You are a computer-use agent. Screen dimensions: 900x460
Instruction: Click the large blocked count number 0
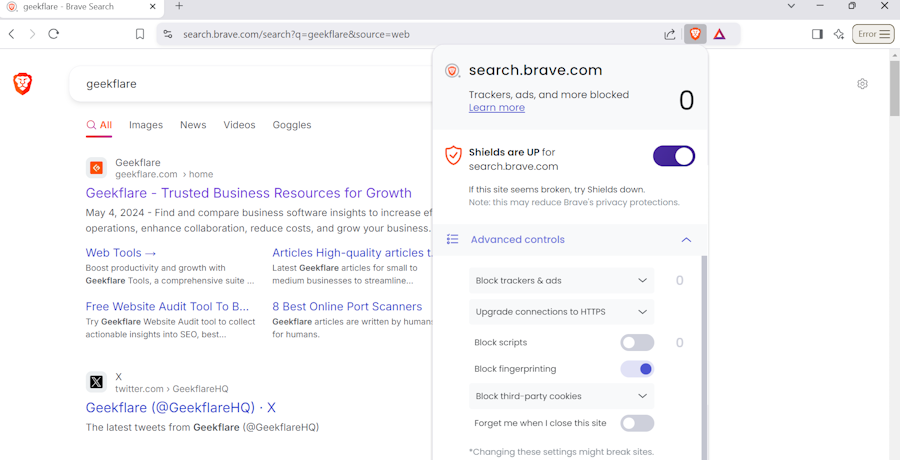686,100
